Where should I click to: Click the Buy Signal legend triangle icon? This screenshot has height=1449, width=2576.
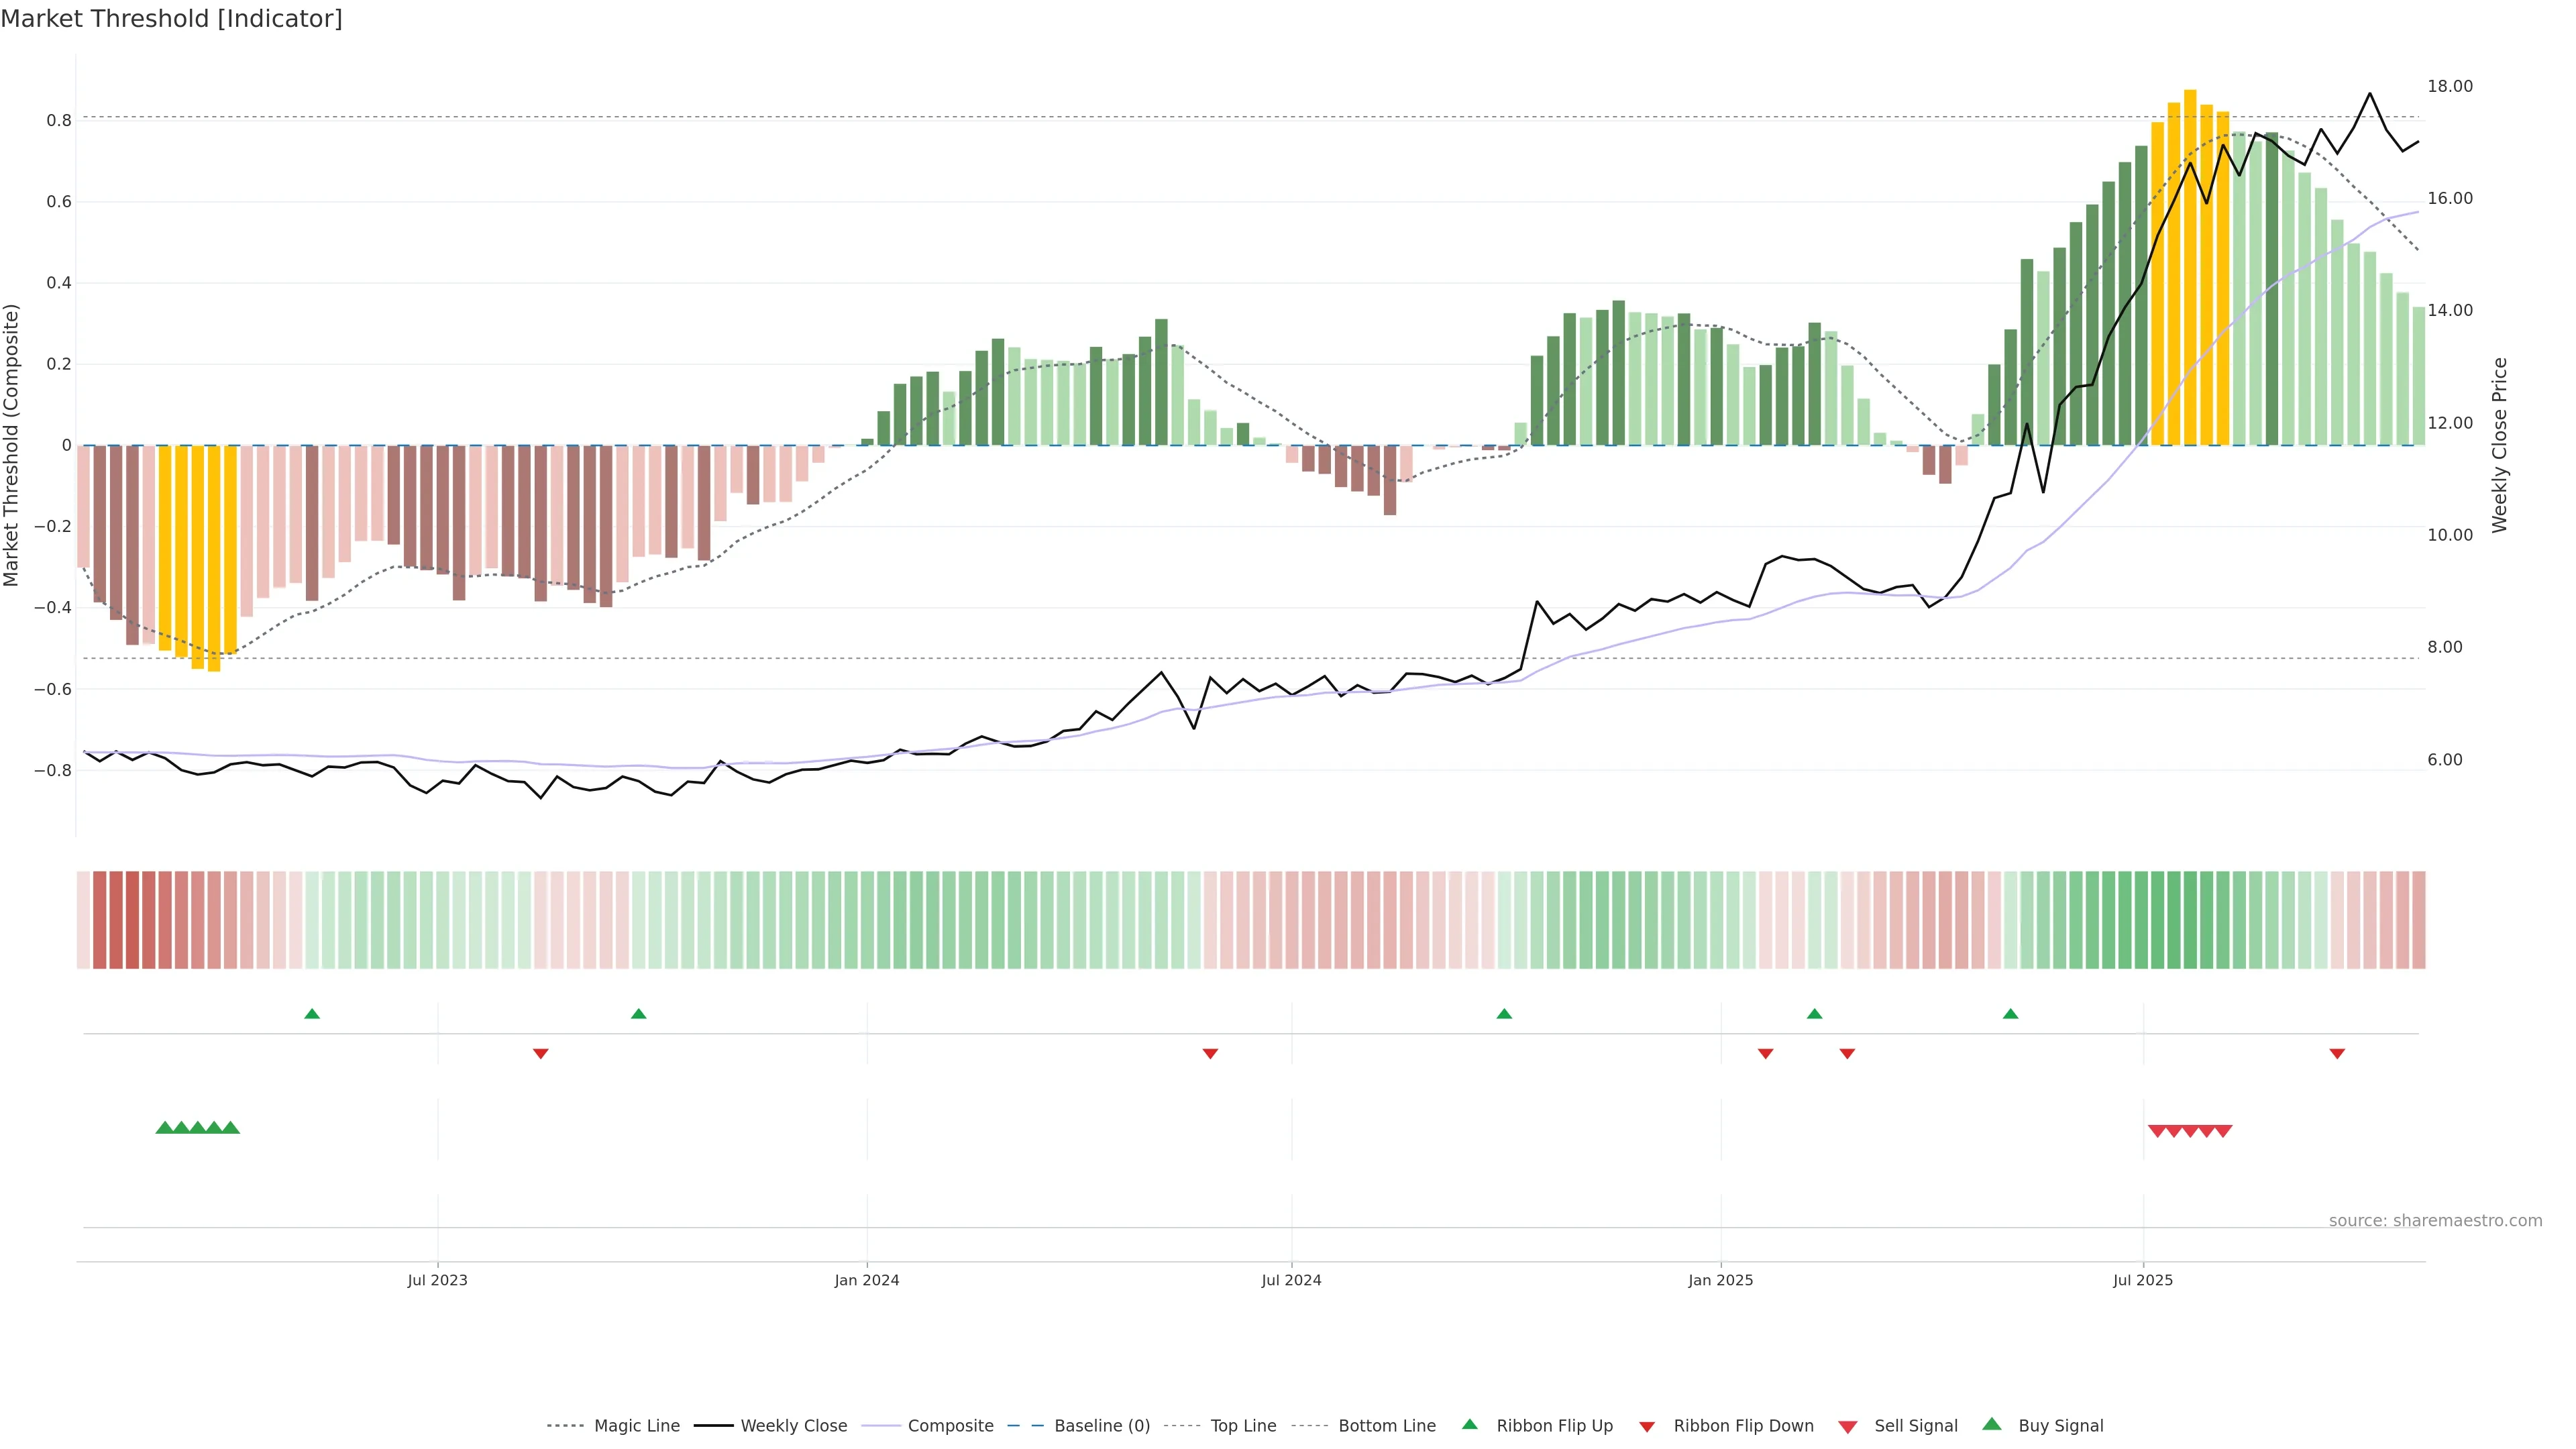pyautogui.click(x=1992, y=1424)
